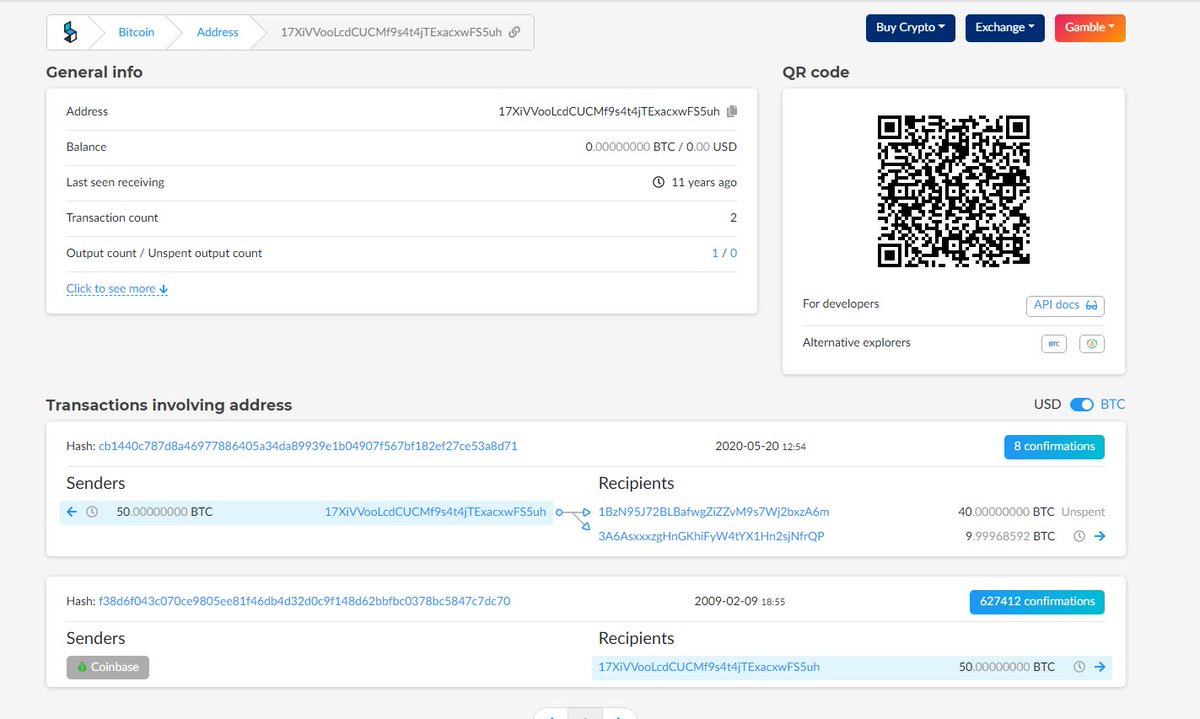Click the 'Unspent' label on the 40 BTC output
The height and width of the screenshot is (719, 1200).
click(x=1083, y=512)
